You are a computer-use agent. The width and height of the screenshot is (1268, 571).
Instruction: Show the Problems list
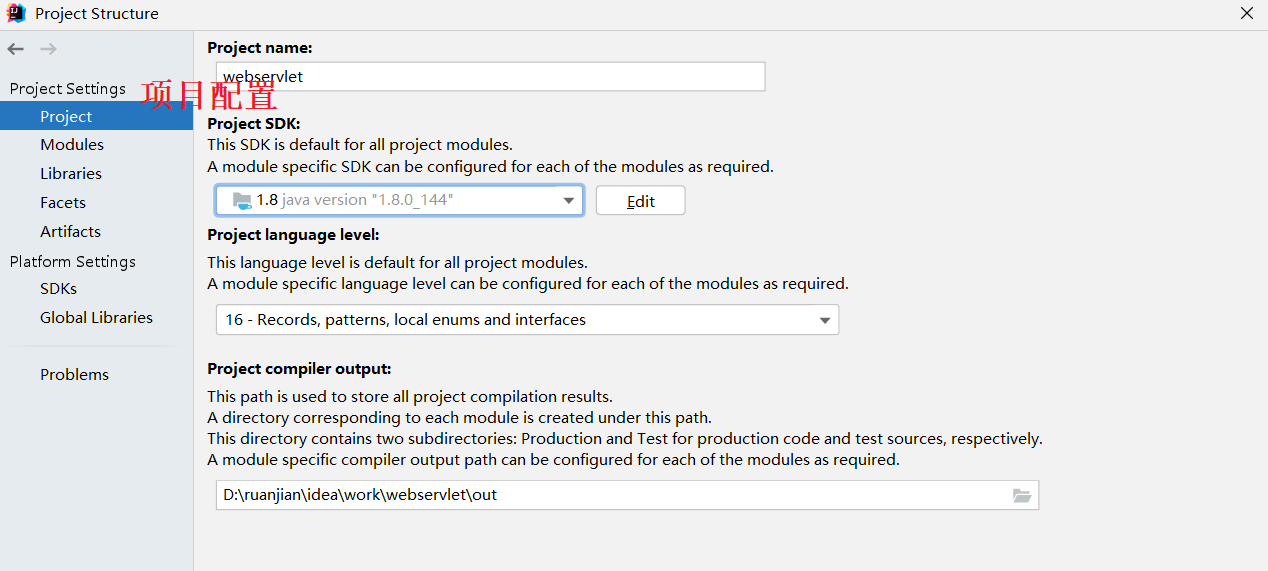point(74,375)
